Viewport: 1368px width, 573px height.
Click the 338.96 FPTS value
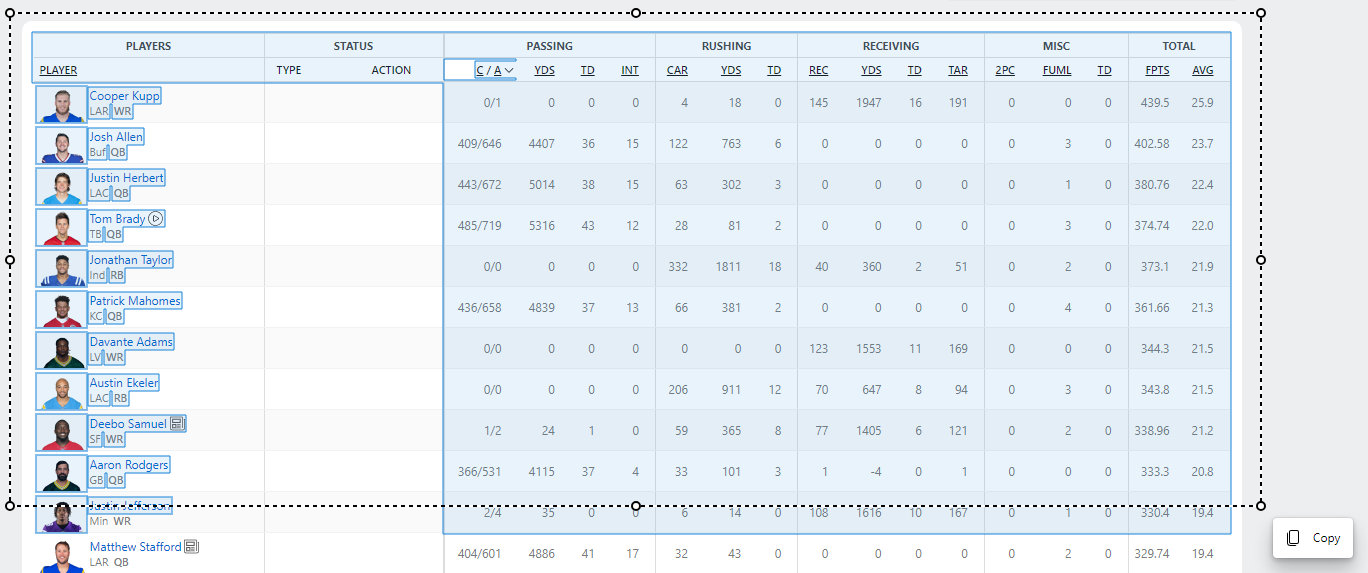1151,431
